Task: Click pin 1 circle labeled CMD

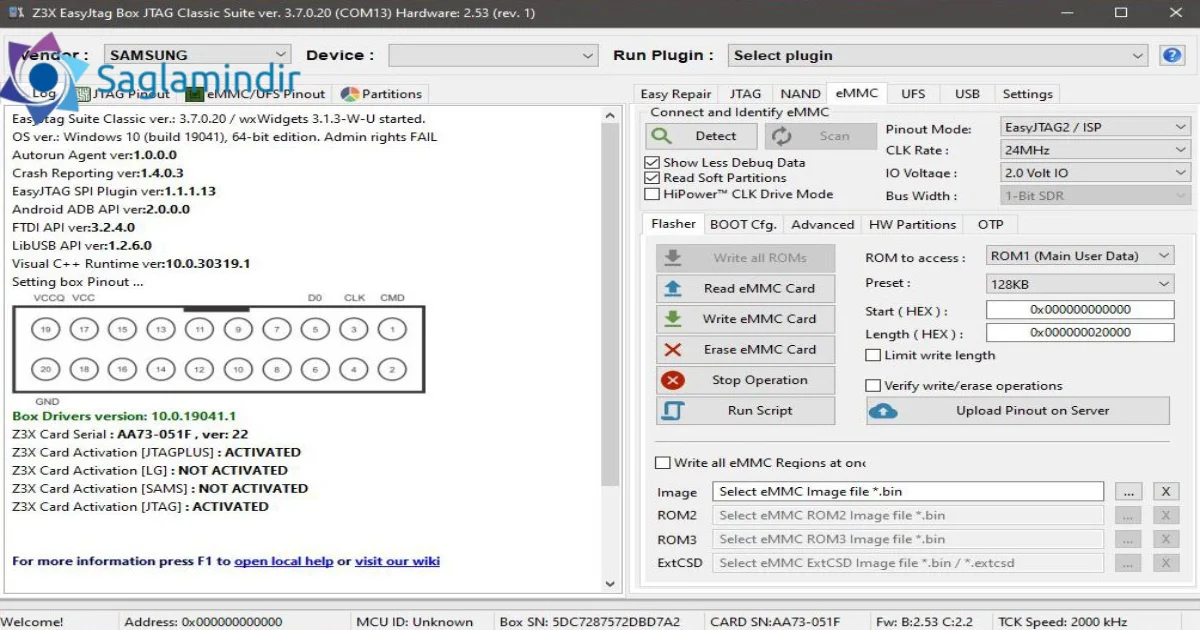Action: (x=392, y=329)
